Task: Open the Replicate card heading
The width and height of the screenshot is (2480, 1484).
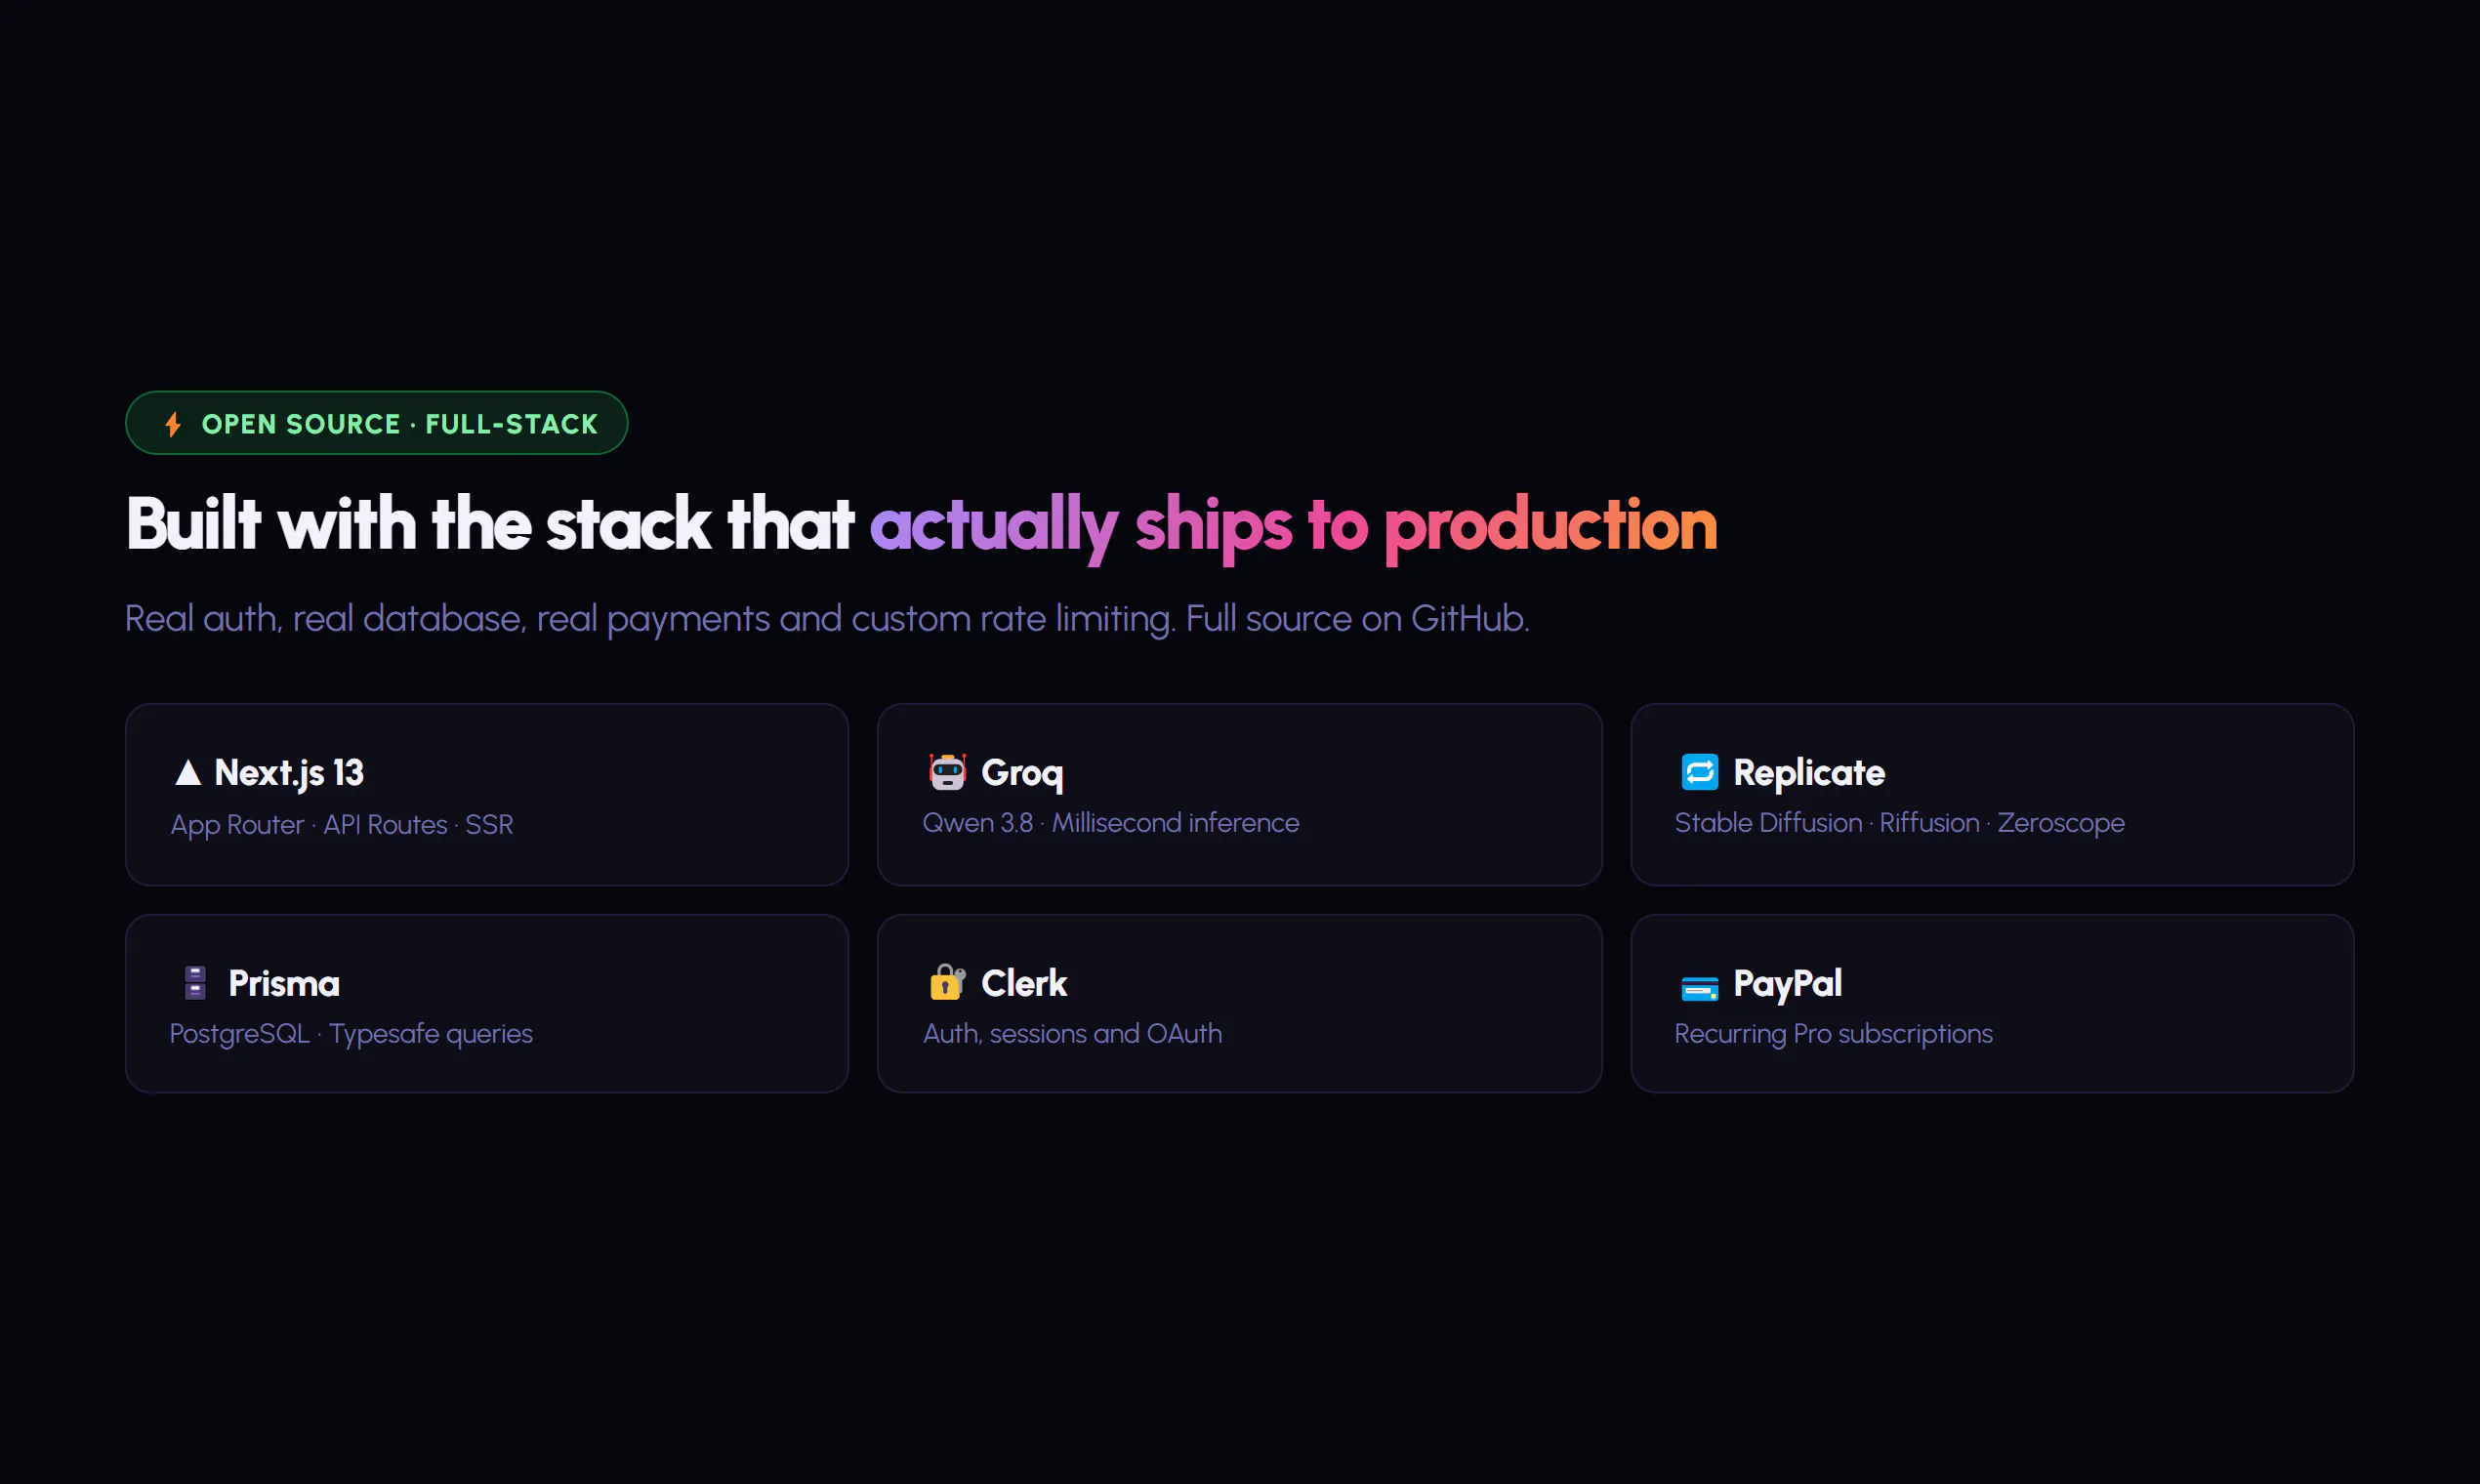Action: point(1809,772)
